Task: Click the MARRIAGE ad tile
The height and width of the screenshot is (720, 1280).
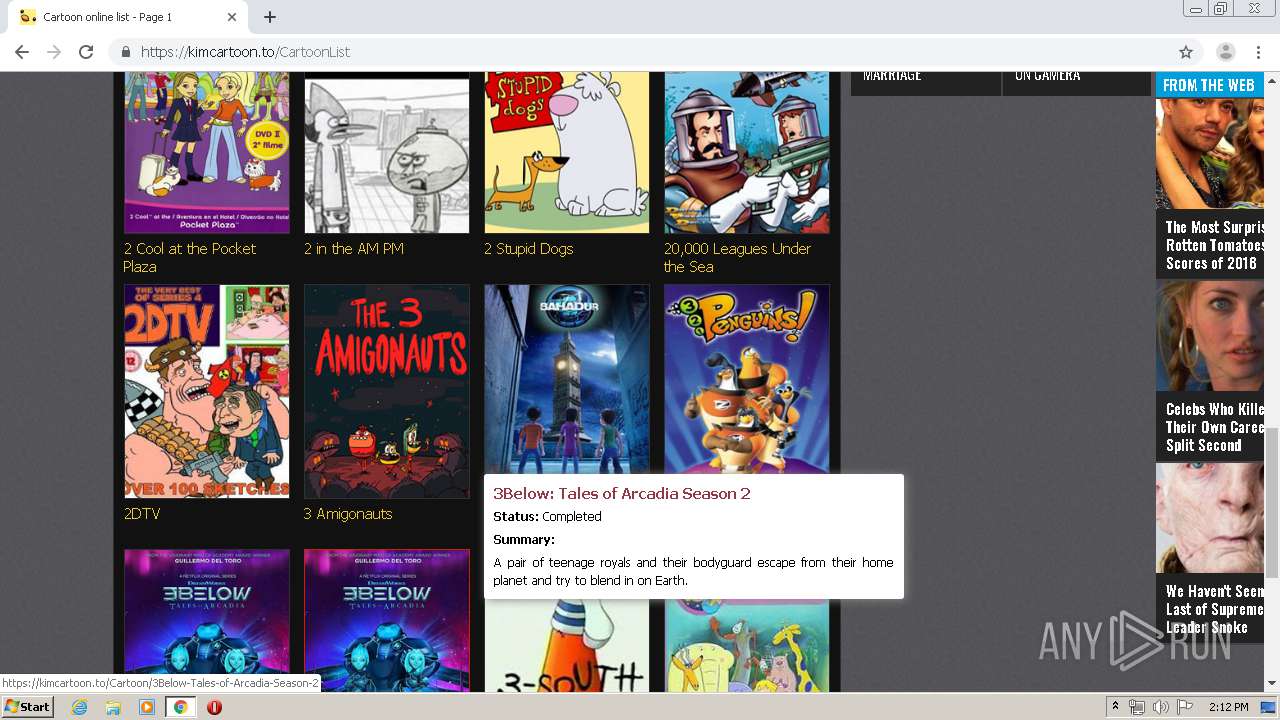Action: point(925,83)
